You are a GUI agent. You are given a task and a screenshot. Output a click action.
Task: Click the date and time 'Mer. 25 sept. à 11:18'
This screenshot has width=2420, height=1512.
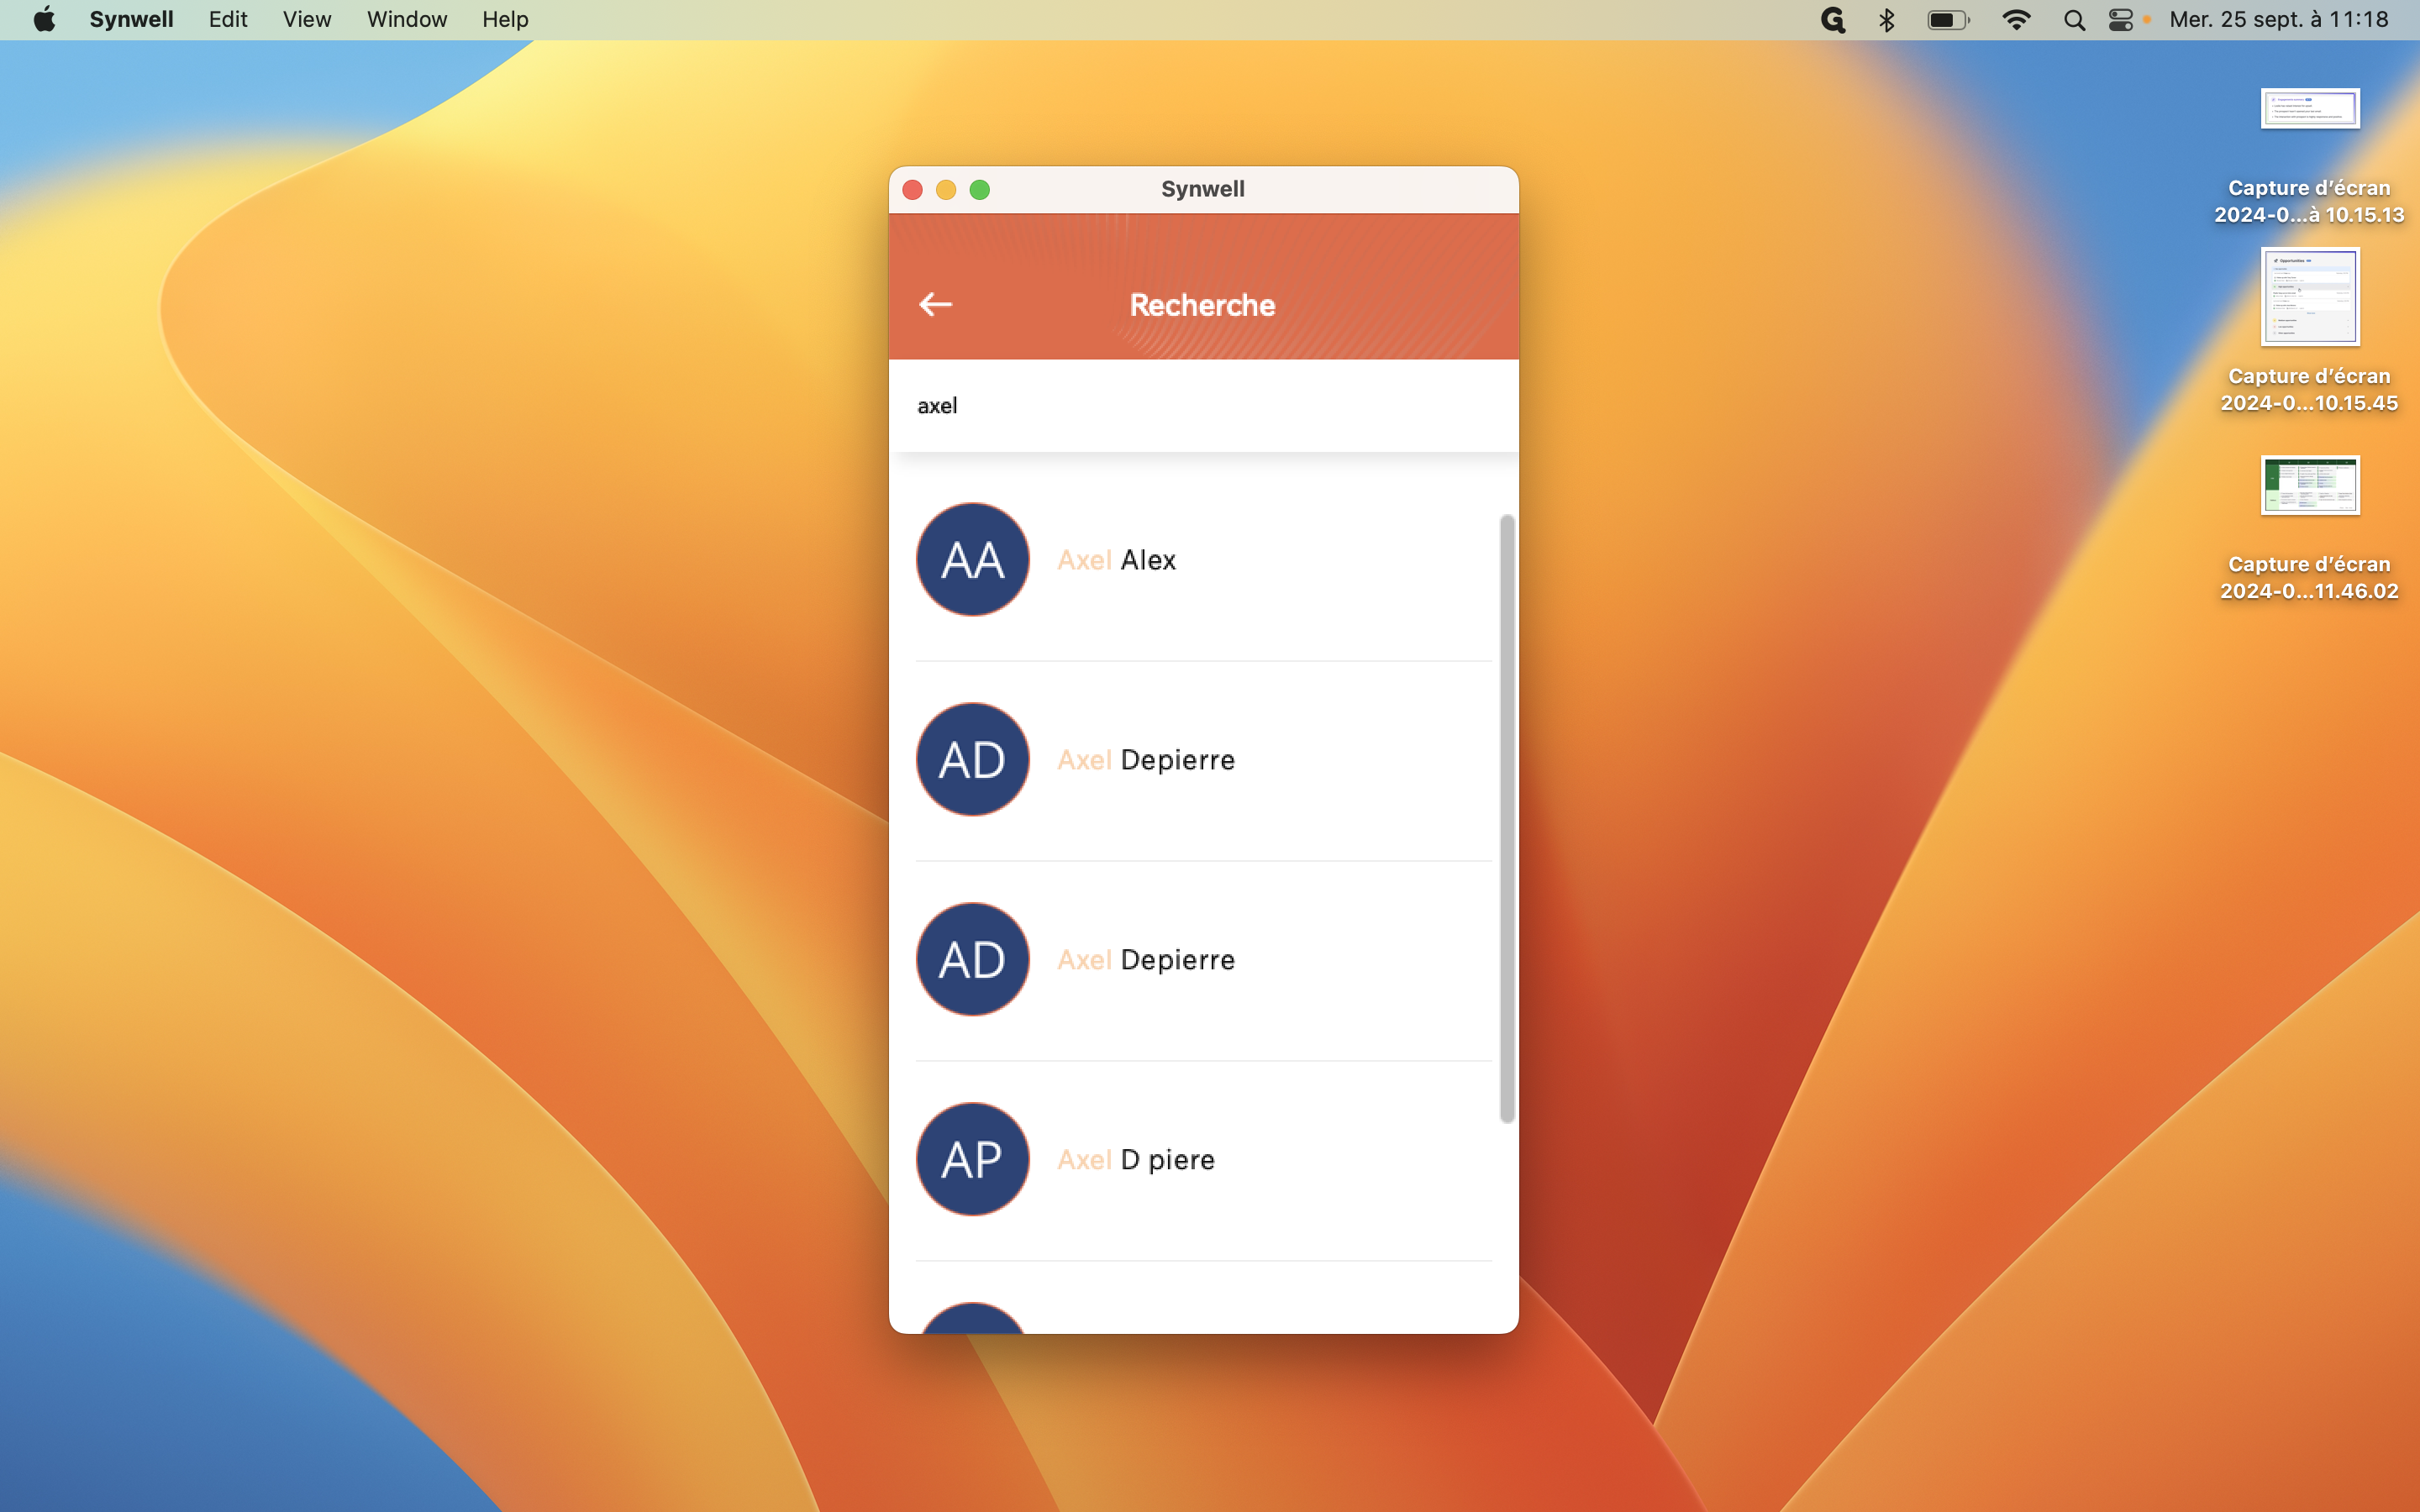pyautogui.click(x=2279, y=19)
